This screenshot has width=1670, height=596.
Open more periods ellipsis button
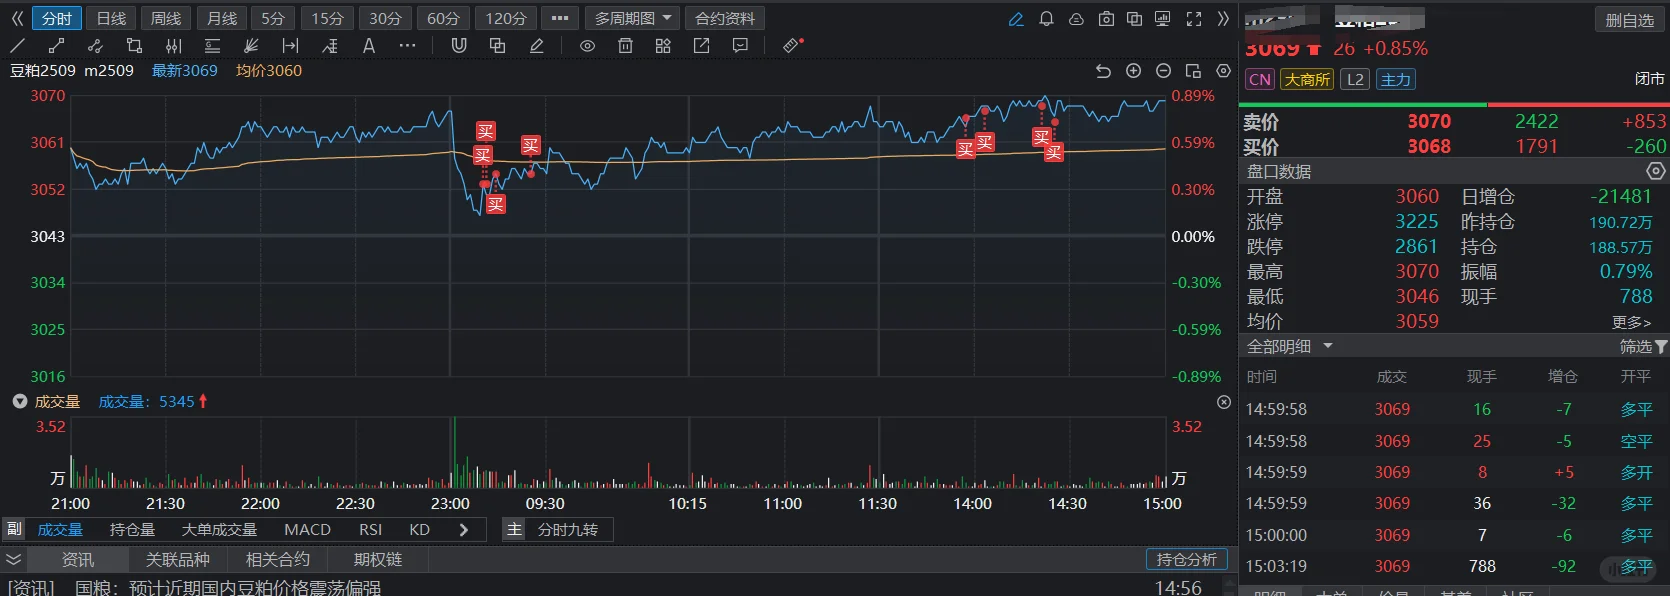click(x=560, y=19)
